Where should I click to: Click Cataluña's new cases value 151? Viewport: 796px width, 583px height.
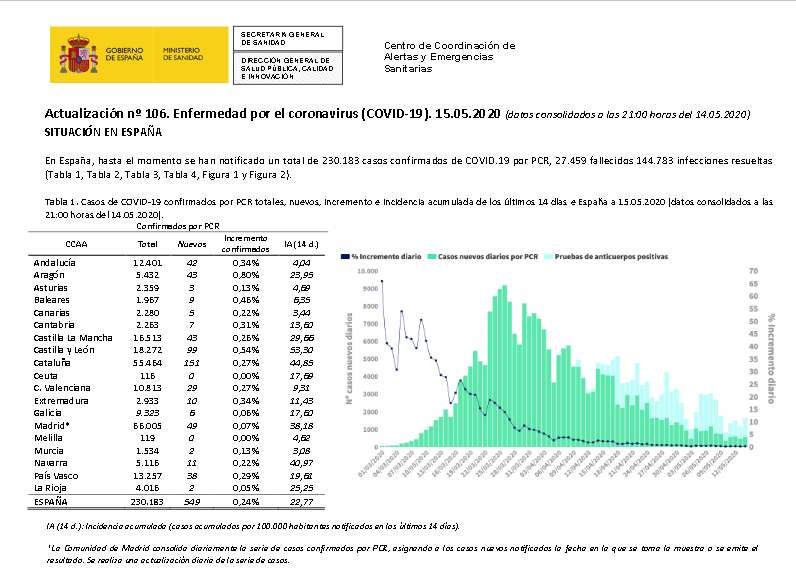coord(192,363)
